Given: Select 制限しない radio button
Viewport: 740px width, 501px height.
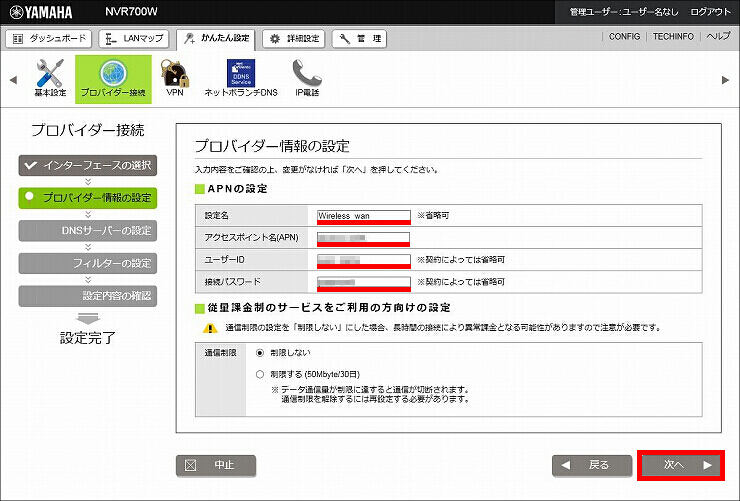Looking at the screenshot, I should [x=260, y=353].
